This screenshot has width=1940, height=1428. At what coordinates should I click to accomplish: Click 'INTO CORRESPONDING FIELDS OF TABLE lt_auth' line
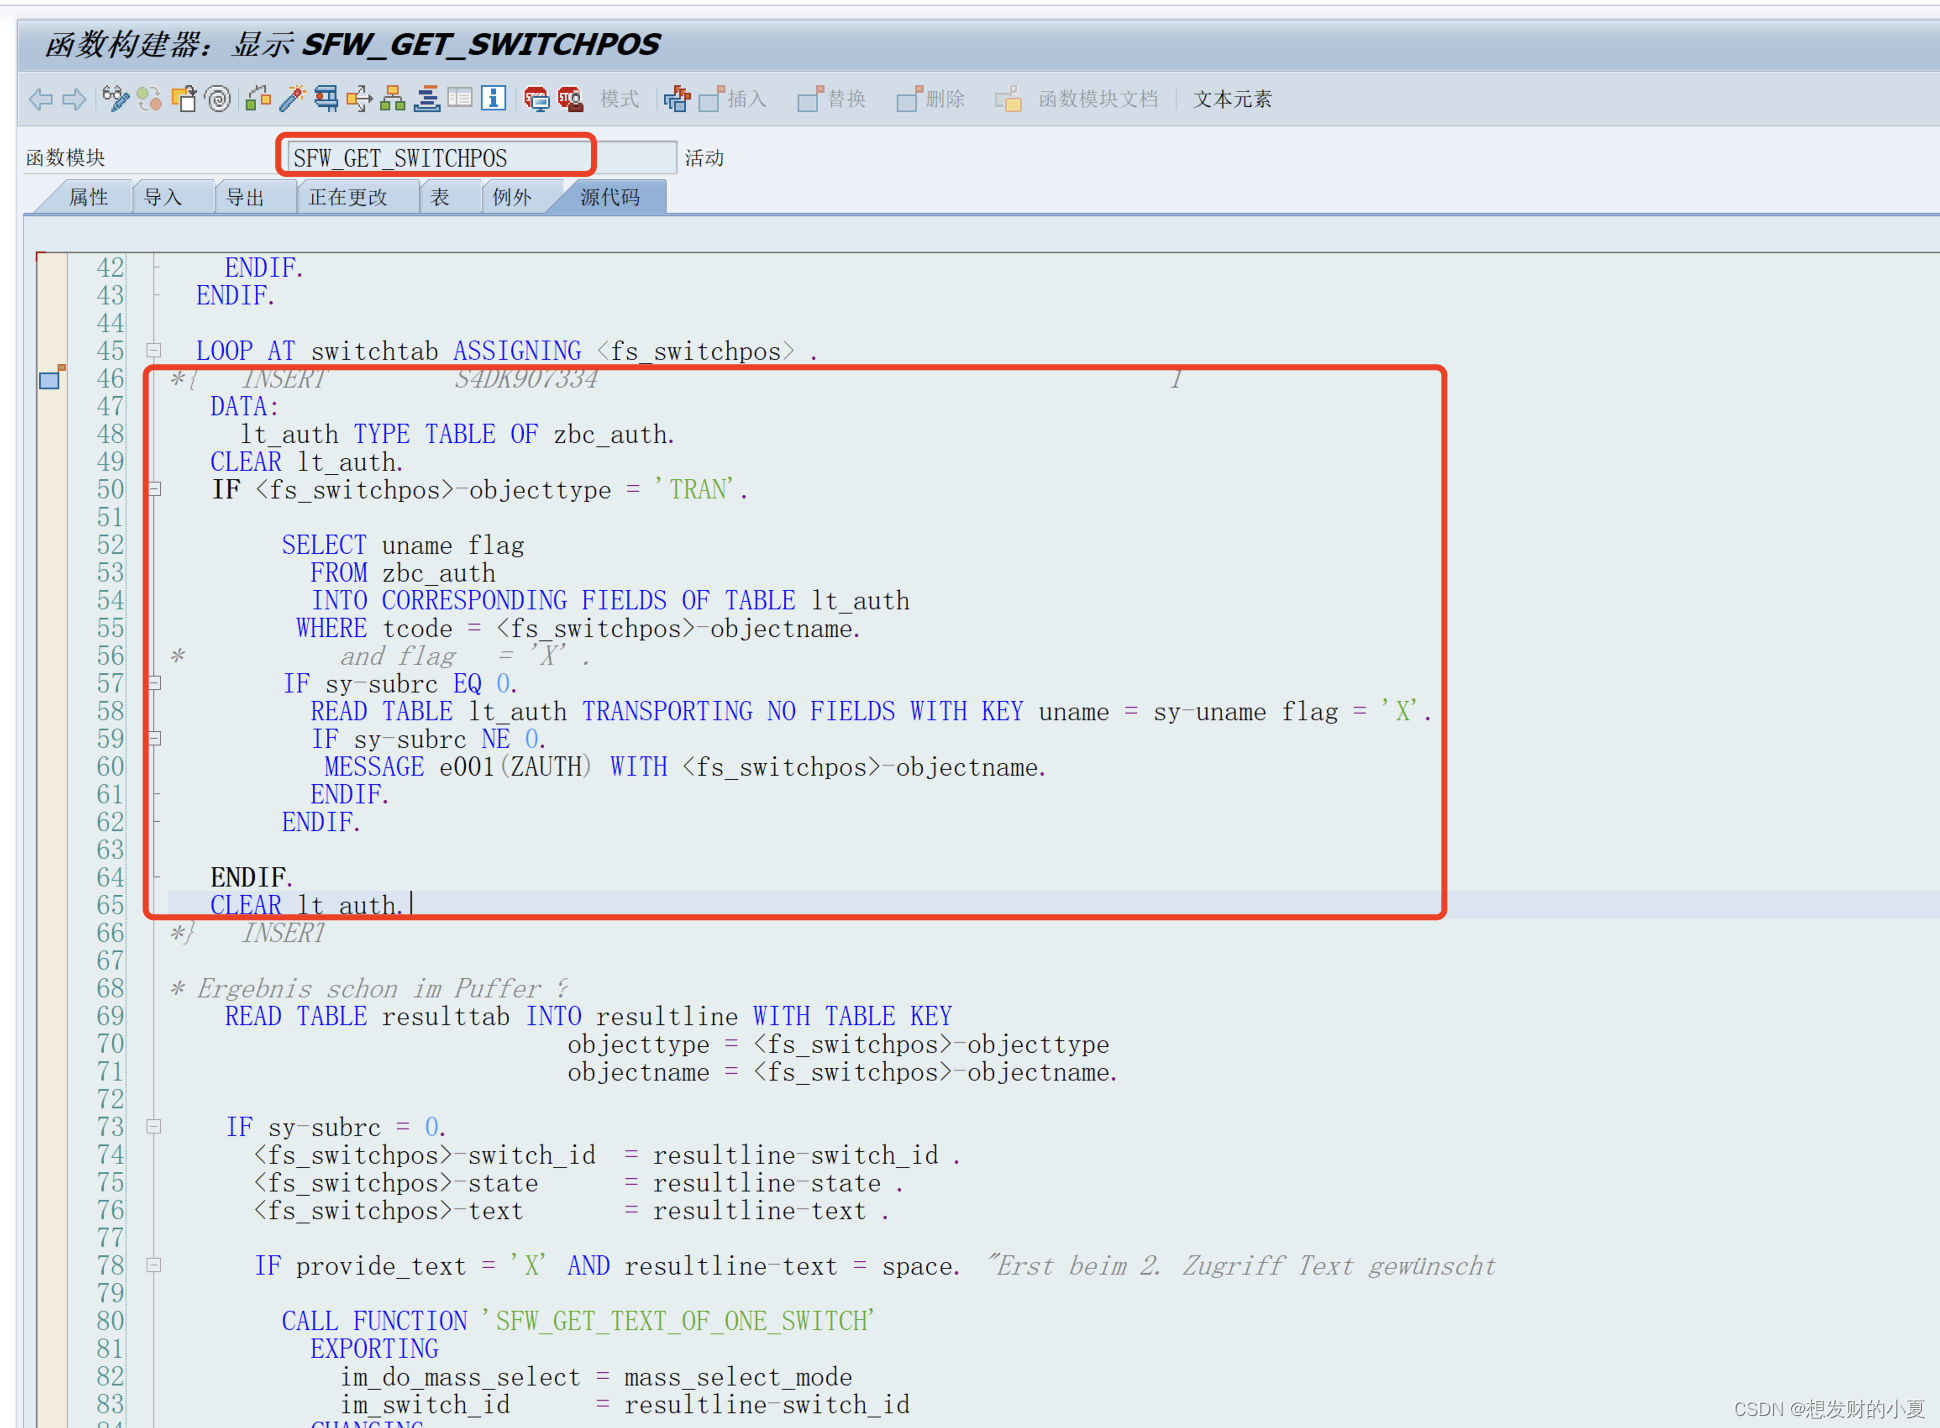[610, 600]
